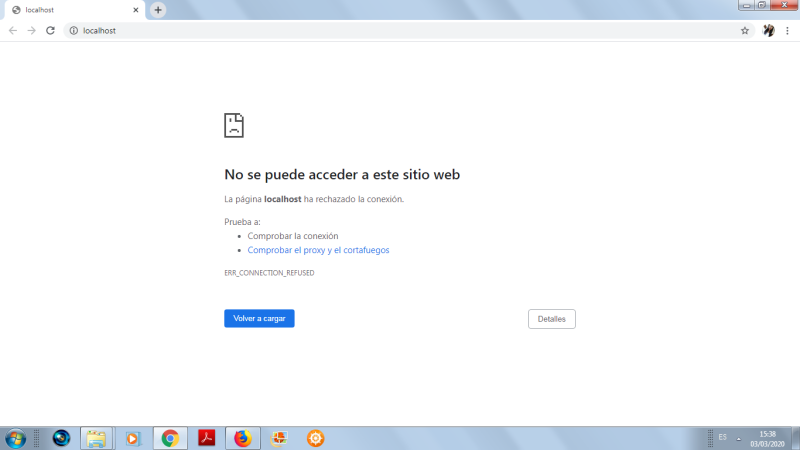Open the orange gear app in taskbar
The width and height of the screenshot is (800, 450).
tap(315, 438)
